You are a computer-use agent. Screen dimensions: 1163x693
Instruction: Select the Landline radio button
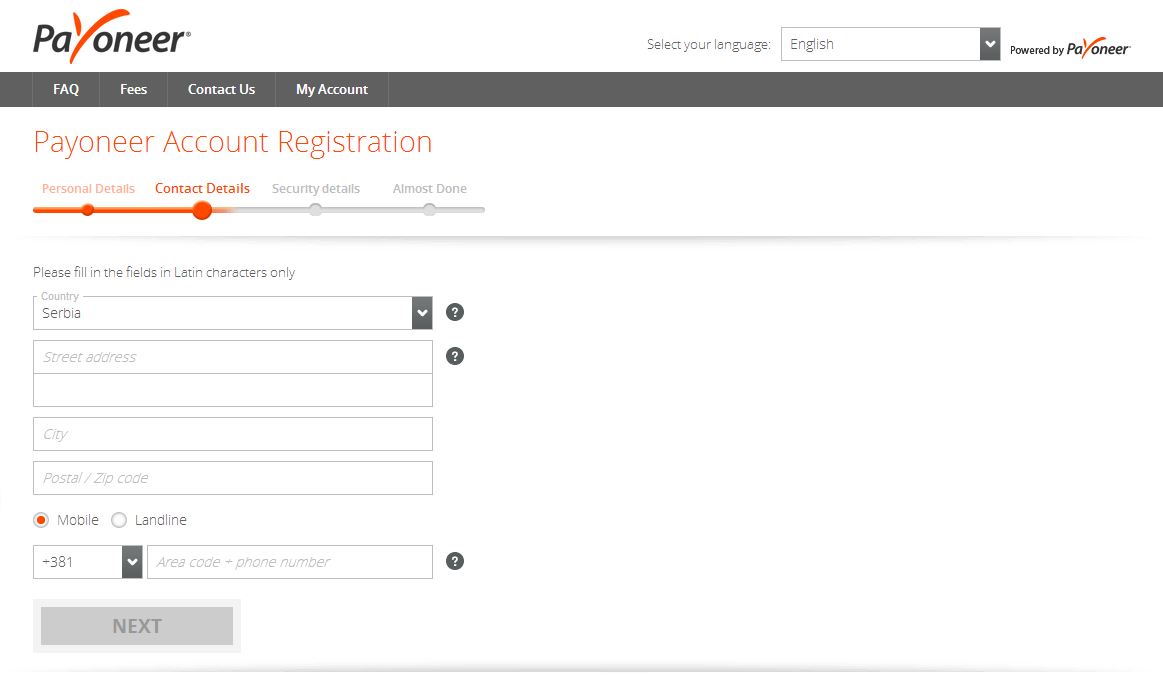119,520
